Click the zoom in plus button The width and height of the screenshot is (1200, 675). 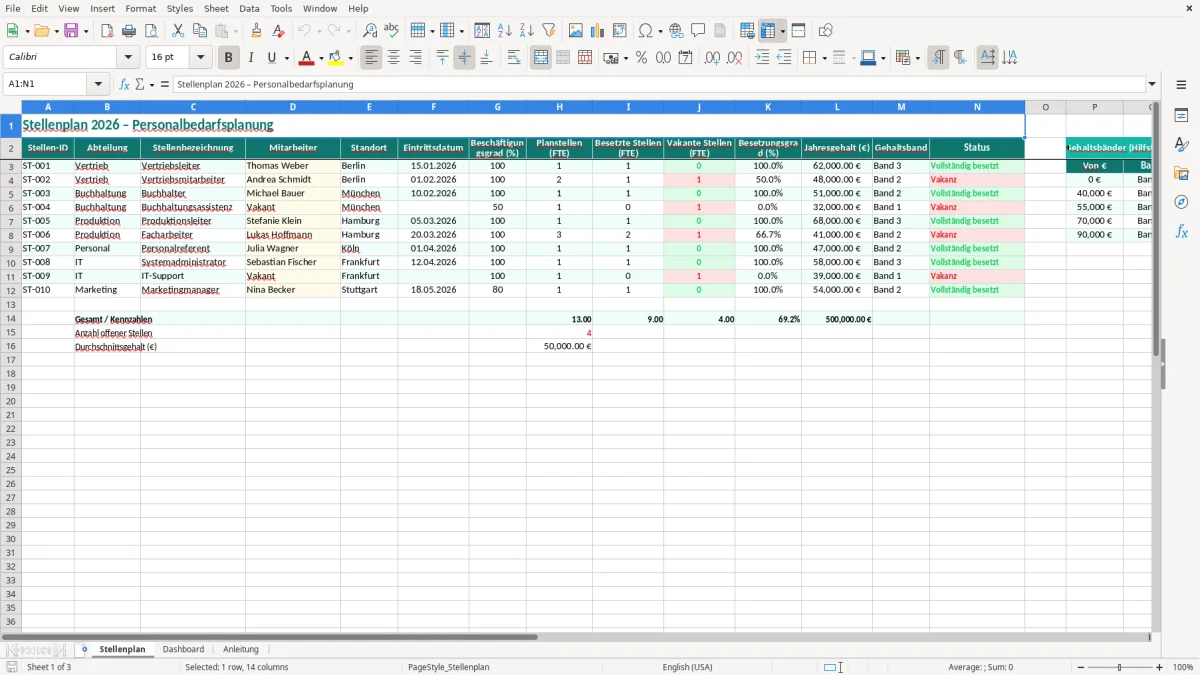[x=1160, y=667]
